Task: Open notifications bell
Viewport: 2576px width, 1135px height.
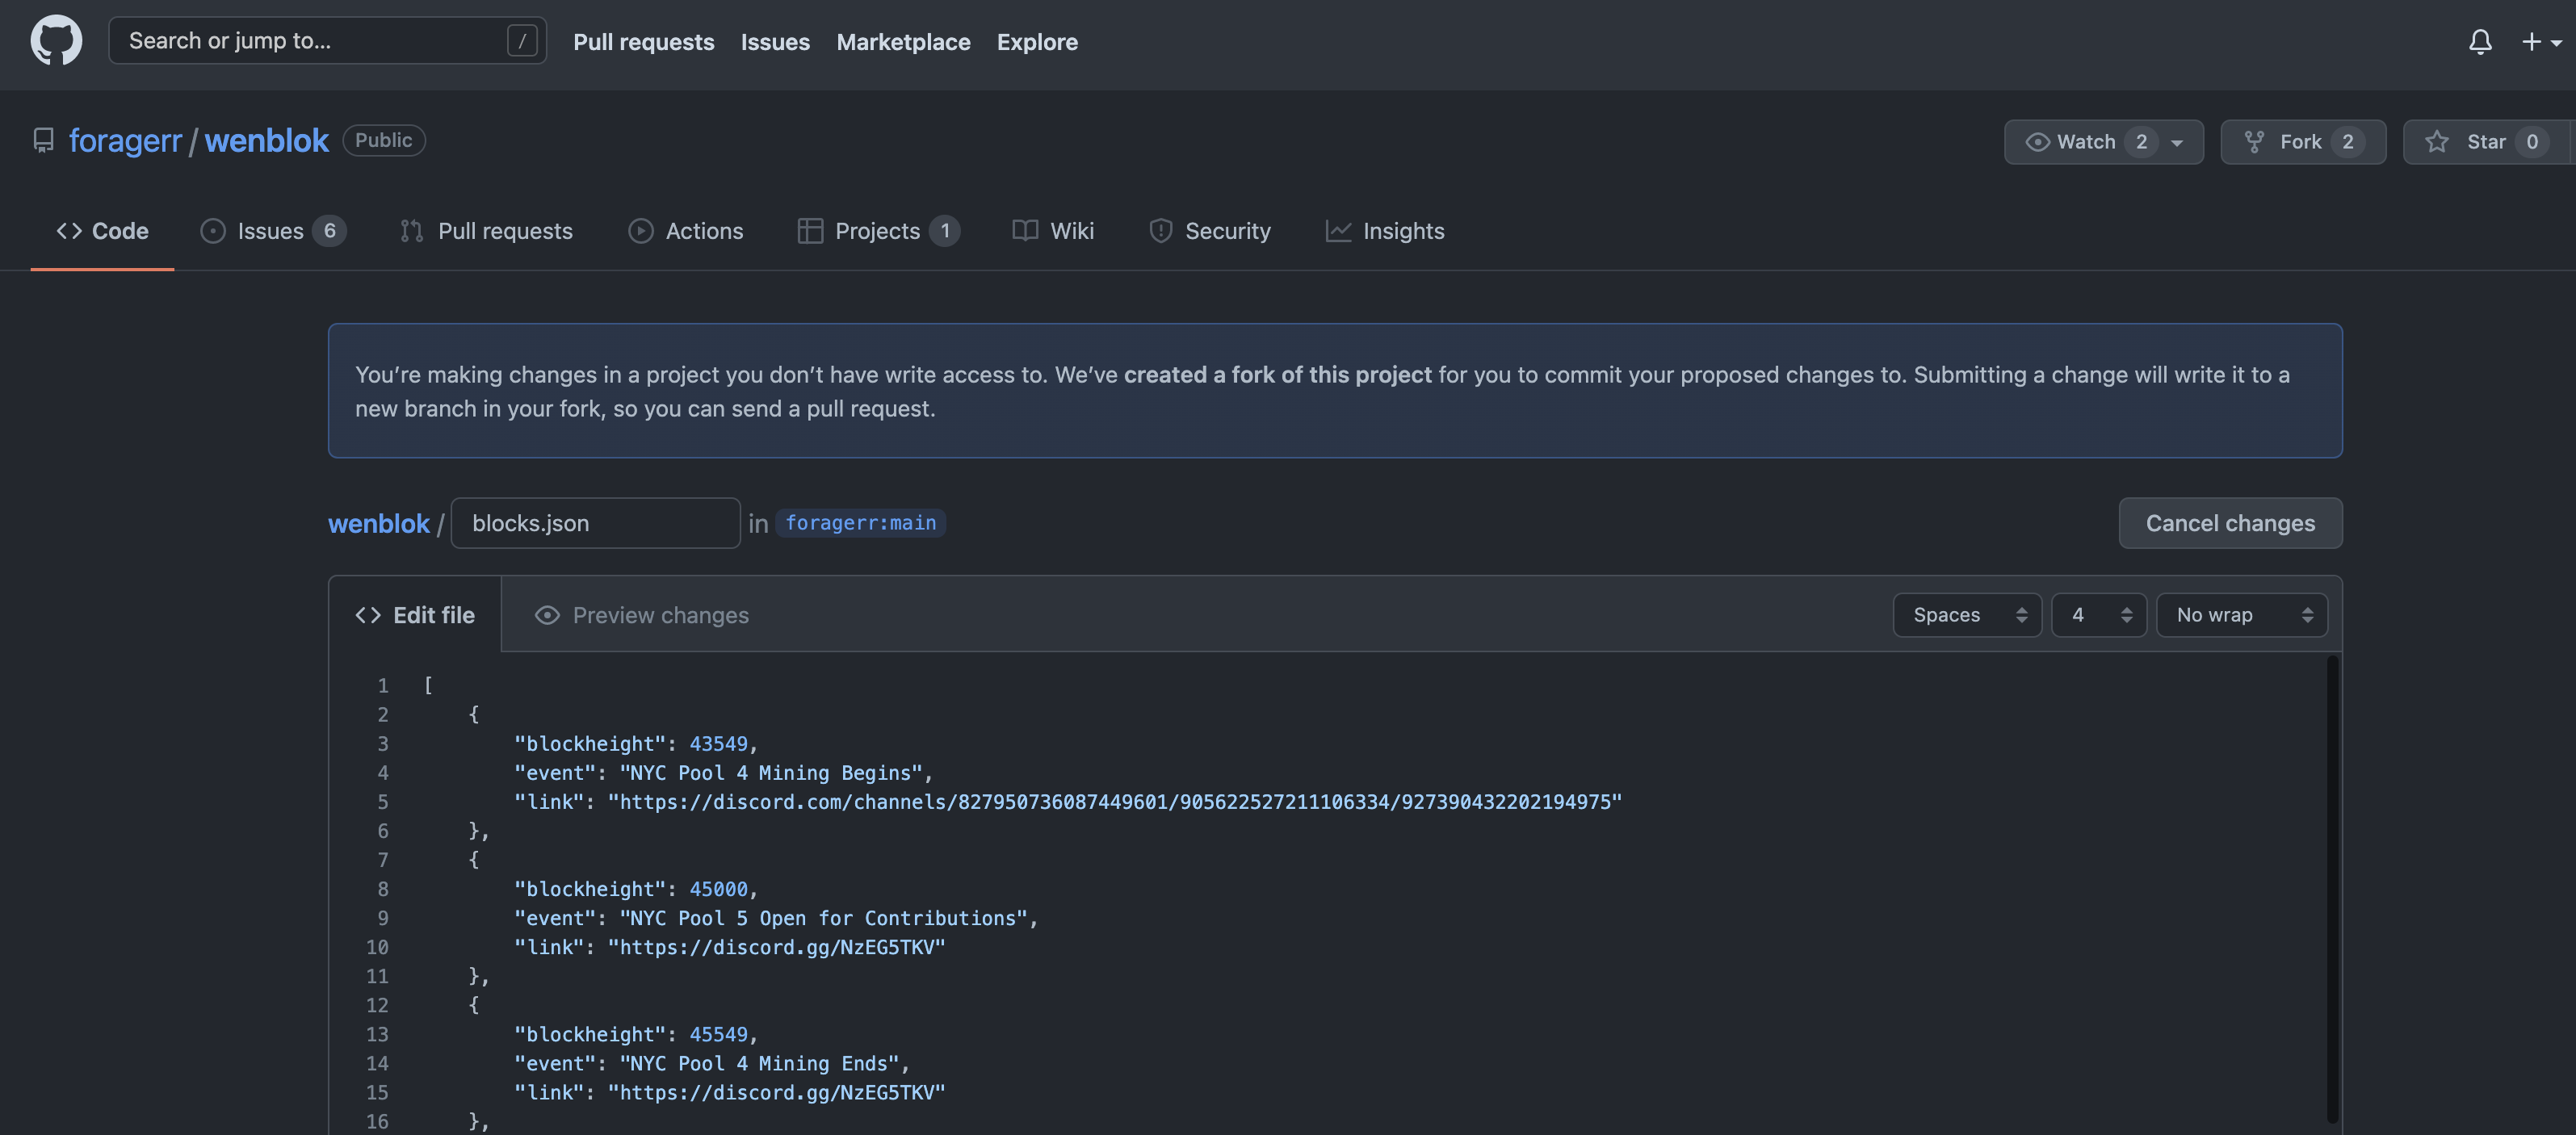Action: (2480, 41)
